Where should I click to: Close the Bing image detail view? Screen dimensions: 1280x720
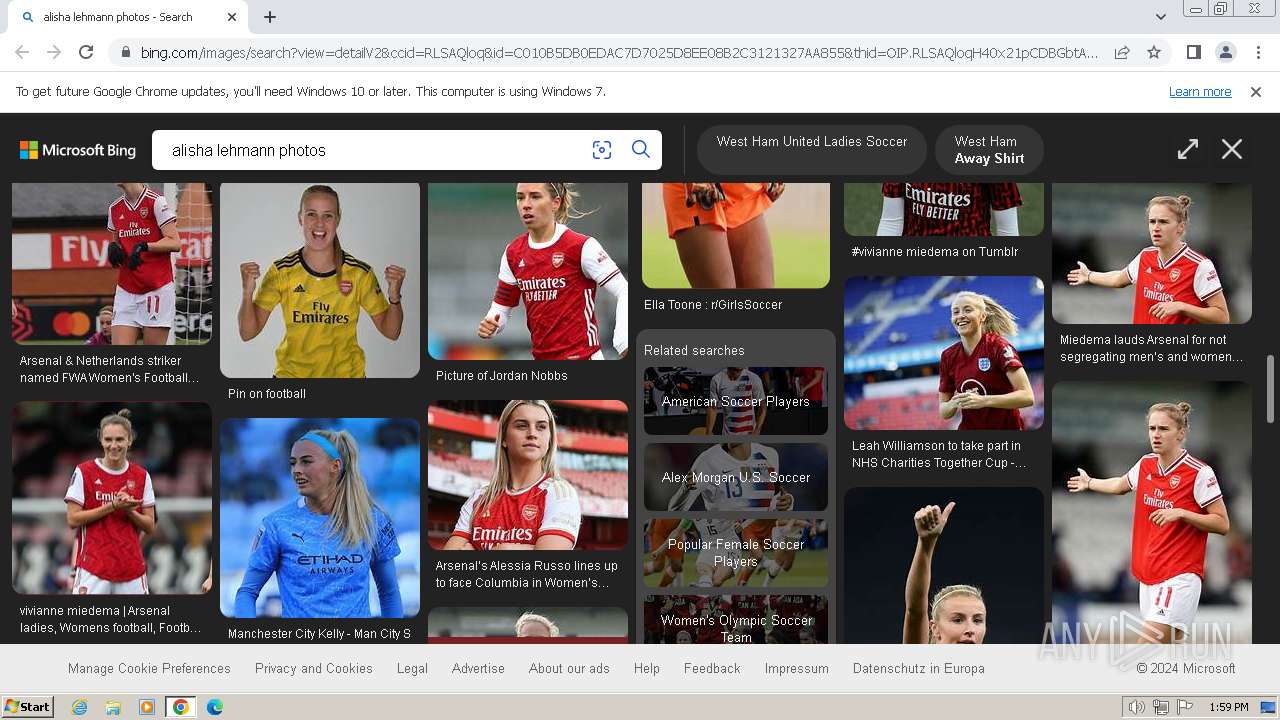(1232, 150)
